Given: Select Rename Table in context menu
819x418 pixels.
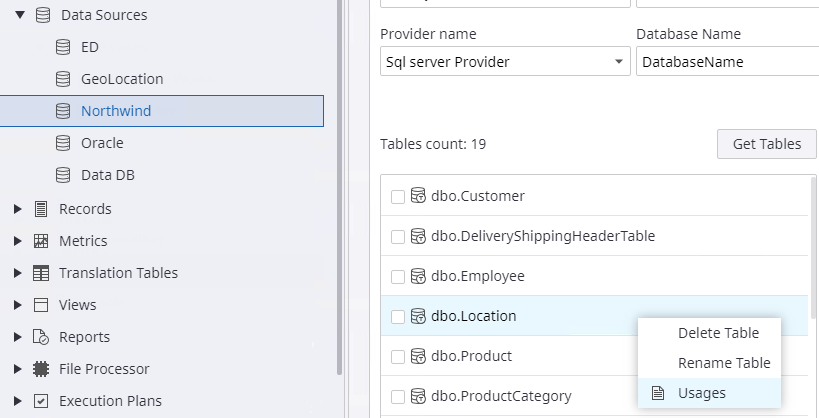Looking at the screenshot, I should tap(723, 363).
